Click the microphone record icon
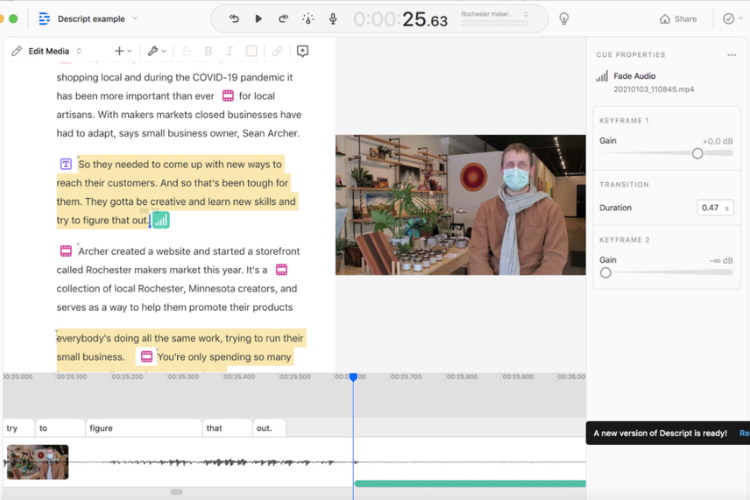The height and width of the screenshot is (500, 750). [333, 19]
